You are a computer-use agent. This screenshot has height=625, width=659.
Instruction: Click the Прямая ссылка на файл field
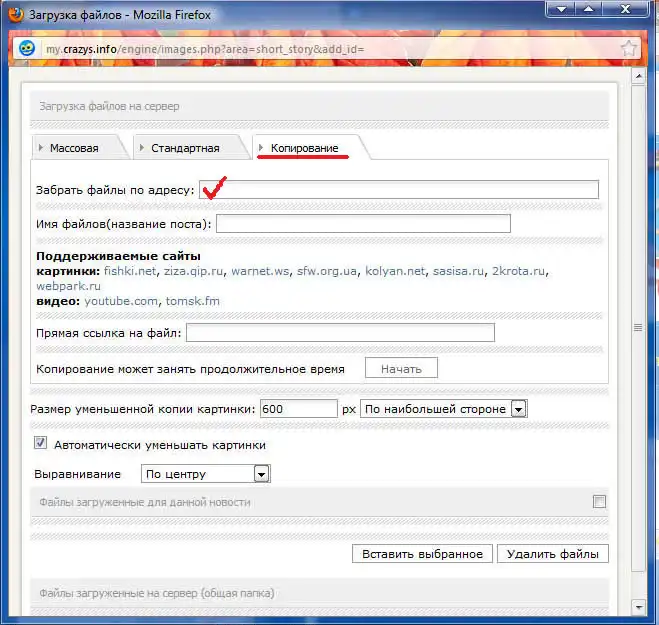pyautogui.click(x=340, y=332)
